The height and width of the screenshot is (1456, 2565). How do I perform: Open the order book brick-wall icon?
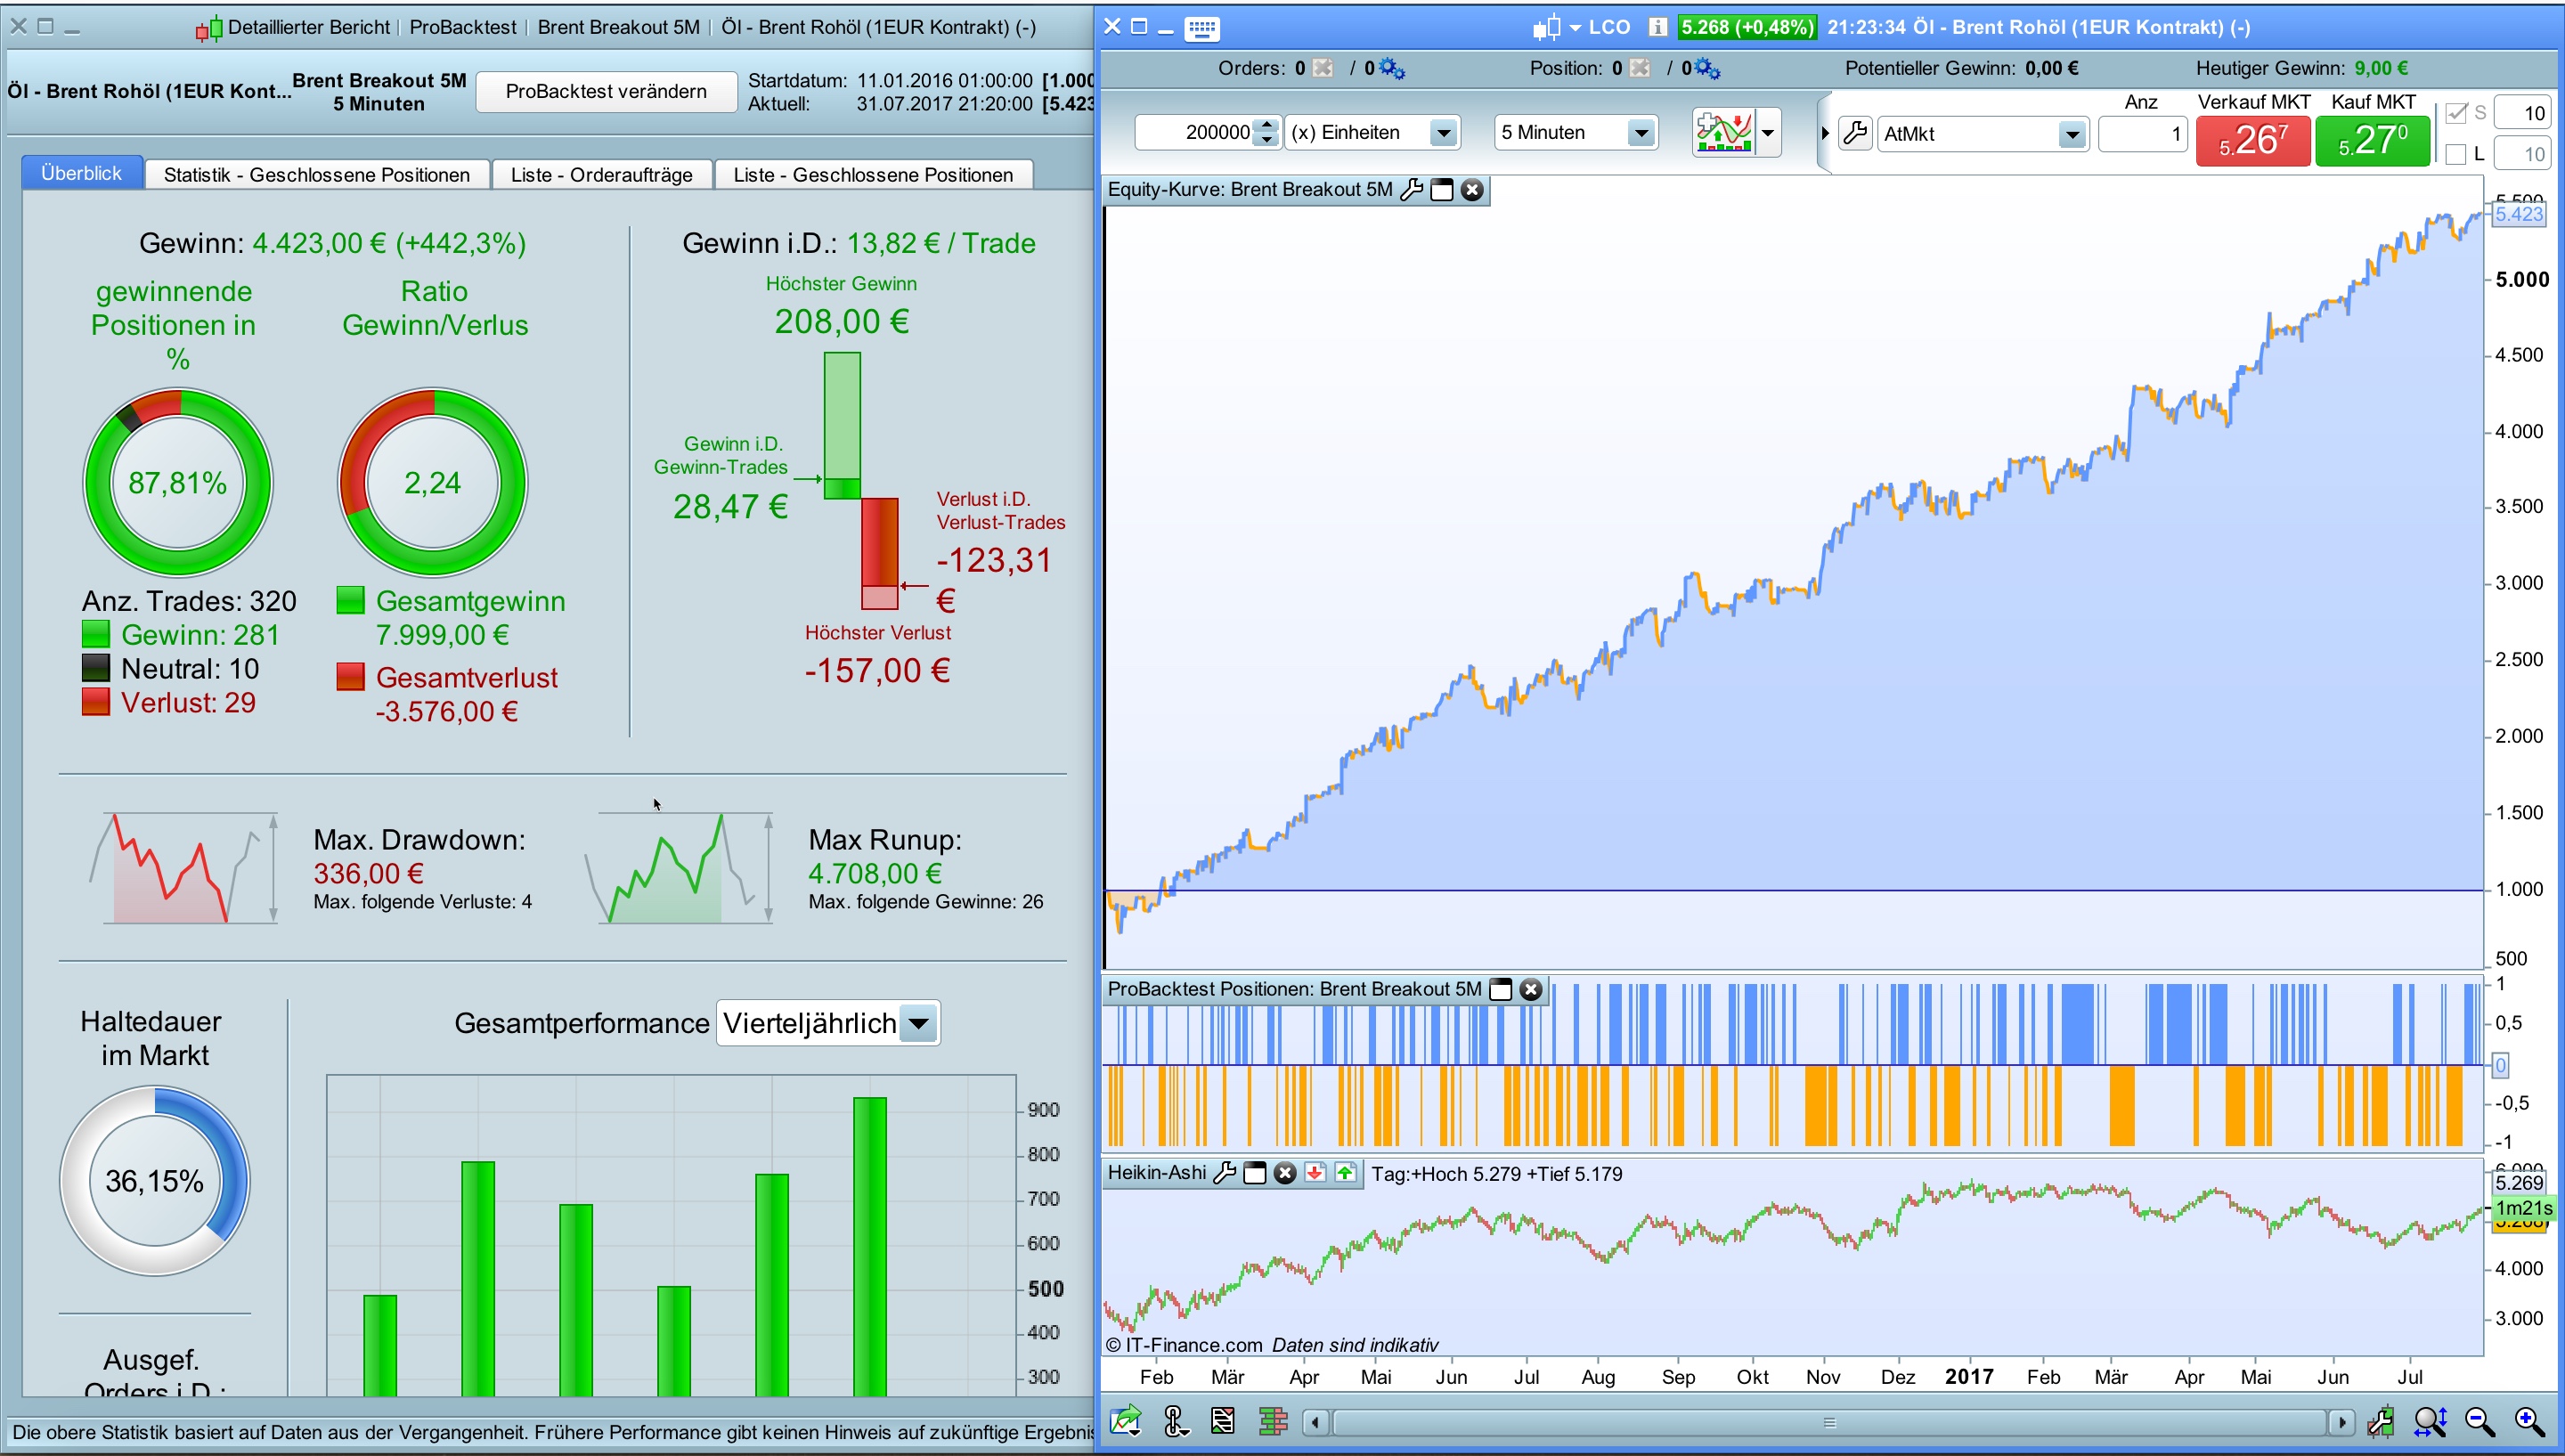tap(1272, 1421)
